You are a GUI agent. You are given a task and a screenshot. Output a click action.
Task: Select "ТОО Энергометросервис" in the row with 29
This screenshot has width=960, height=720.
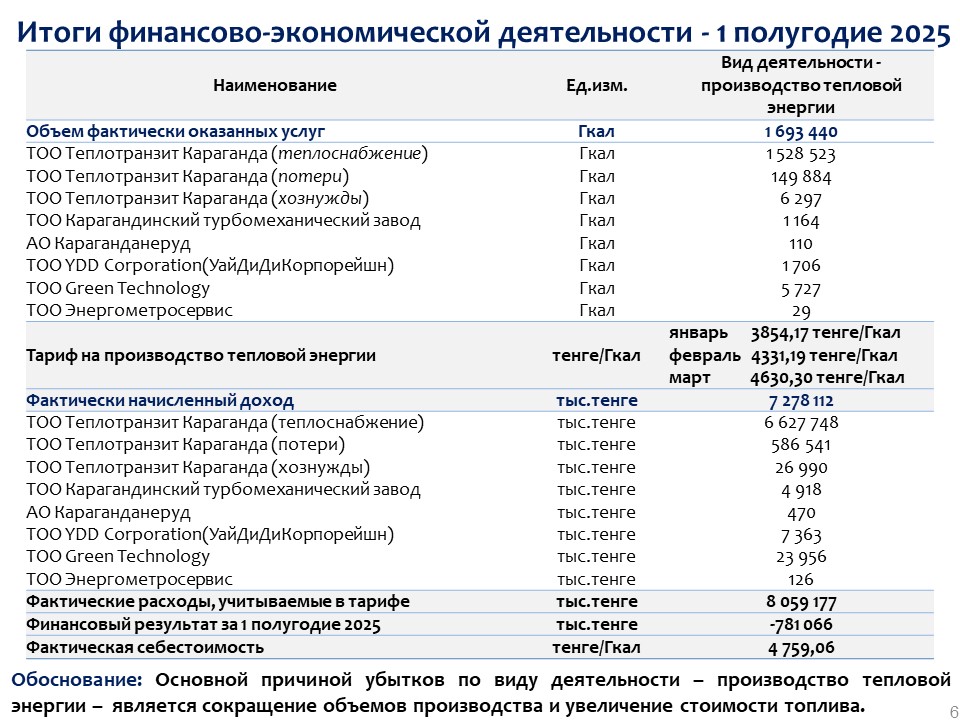click(130, 311)
